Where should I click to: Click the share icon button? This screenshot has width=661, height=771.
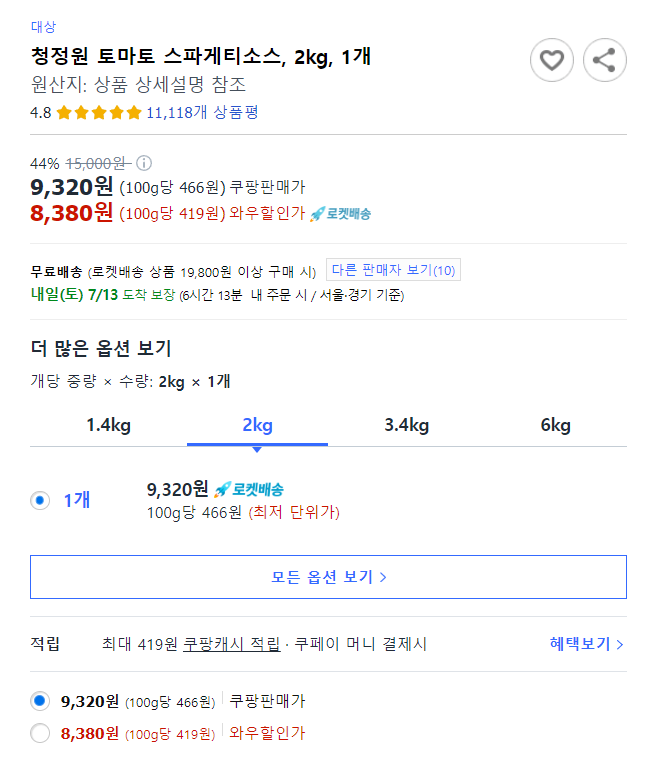[x=604, y=60]
